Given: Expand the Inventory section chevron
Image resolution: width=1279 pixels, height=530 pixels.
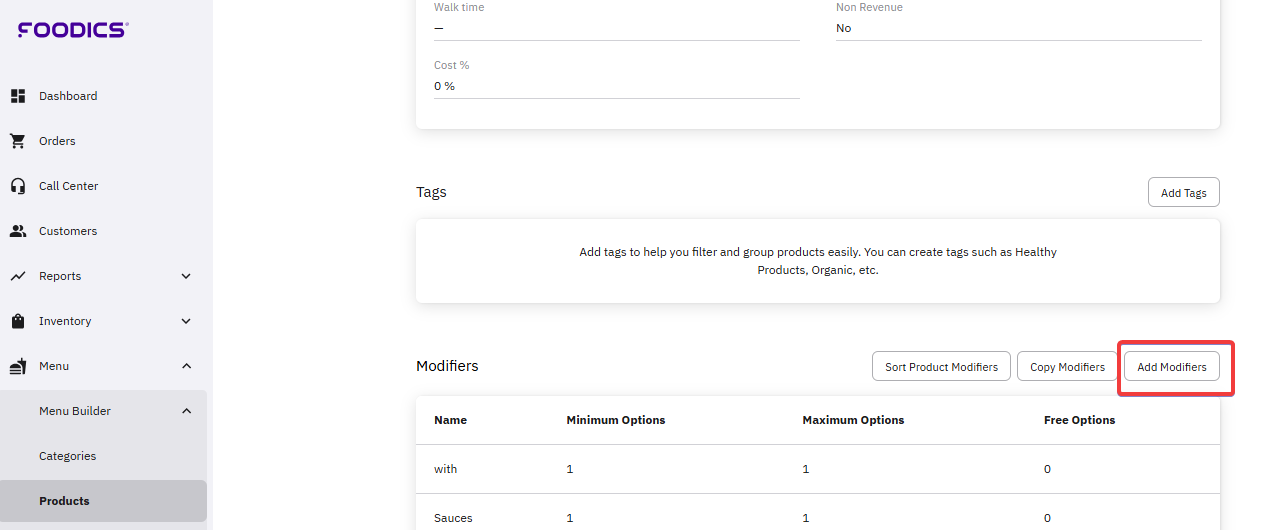Looking at the screenshot, I should 186,321.
